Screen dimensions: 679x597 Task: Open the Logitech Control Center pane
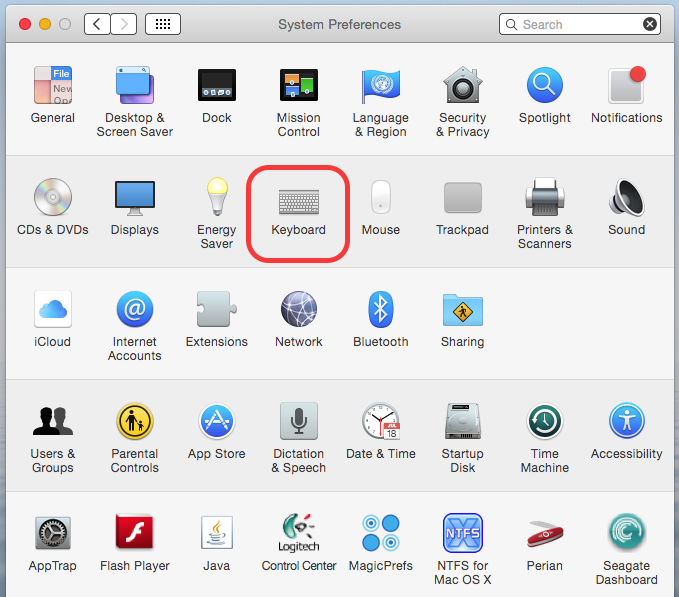298,534
